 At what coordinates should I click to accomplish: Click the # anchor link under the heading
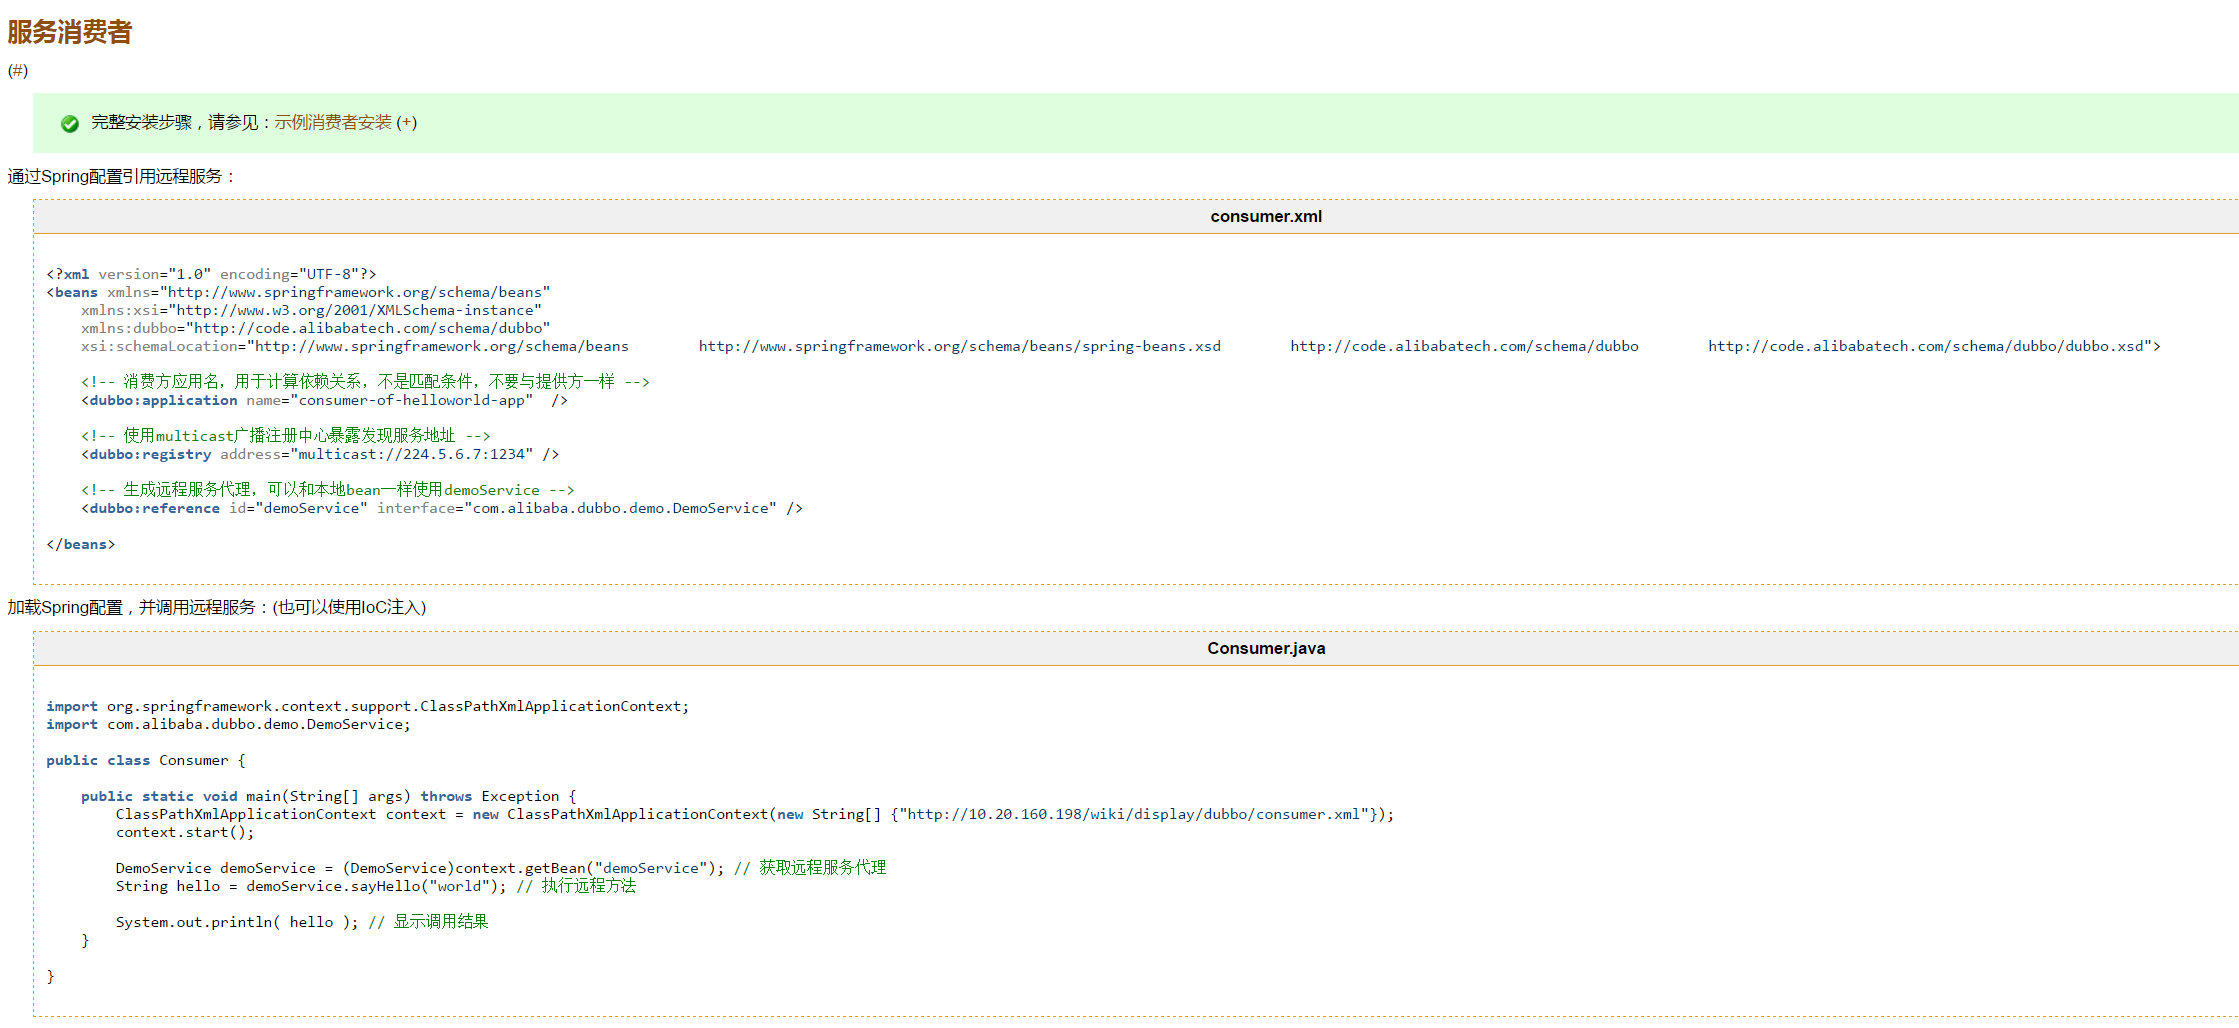coord(18,70)
